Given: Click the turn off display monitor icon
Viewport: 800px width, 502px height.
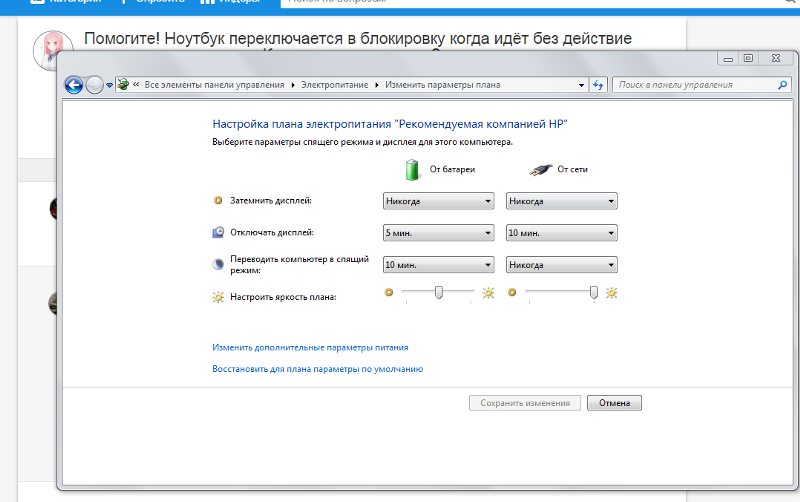Looking at the screenshot, I should [x=218, y=233].
